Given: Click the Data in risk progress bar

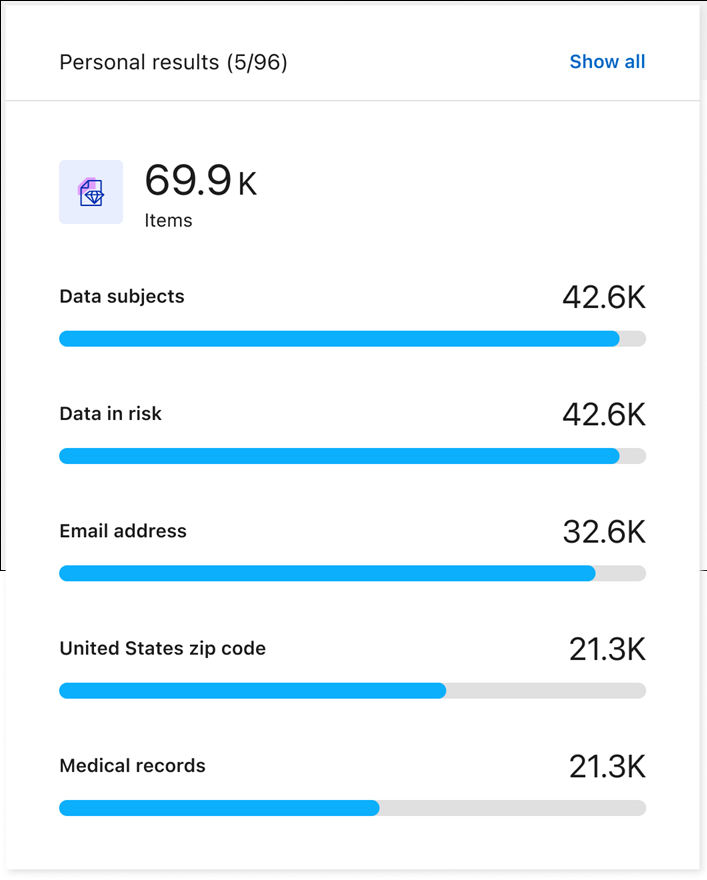Looking at the screenshot, I should tap(352, 456).
